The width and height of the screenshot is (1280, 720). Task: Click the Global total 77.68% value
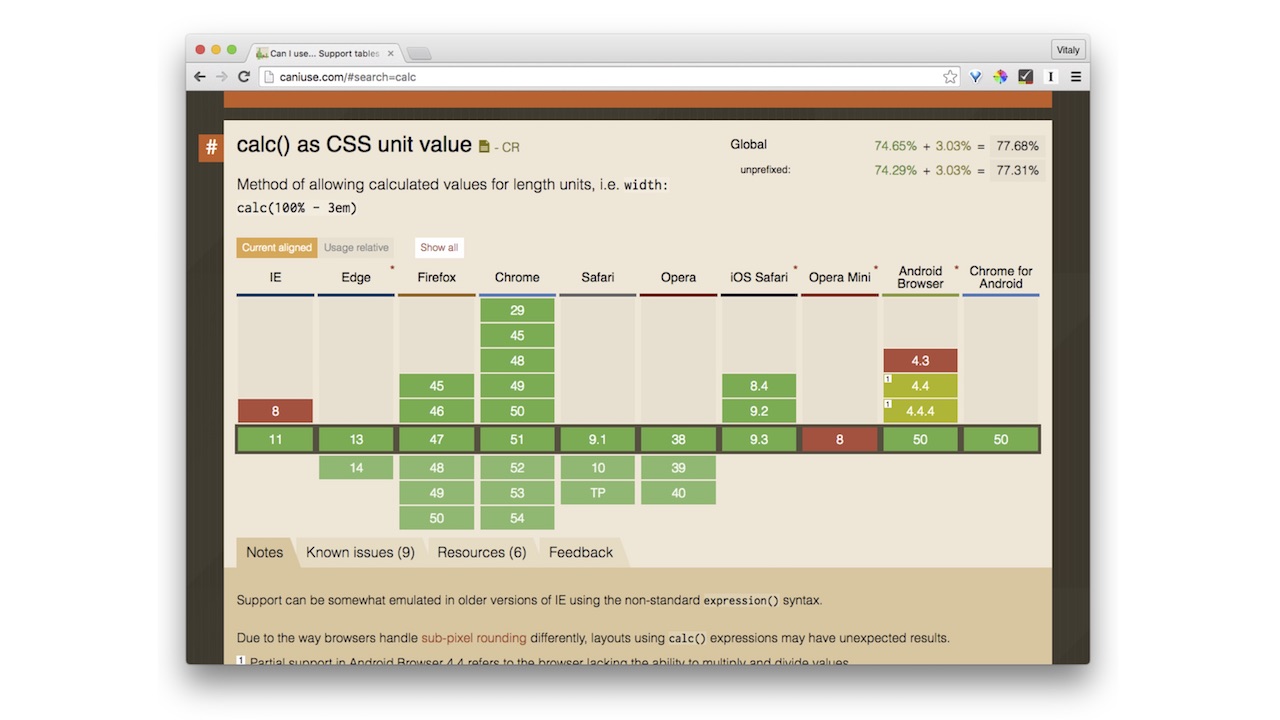(x=1018, y=146)
